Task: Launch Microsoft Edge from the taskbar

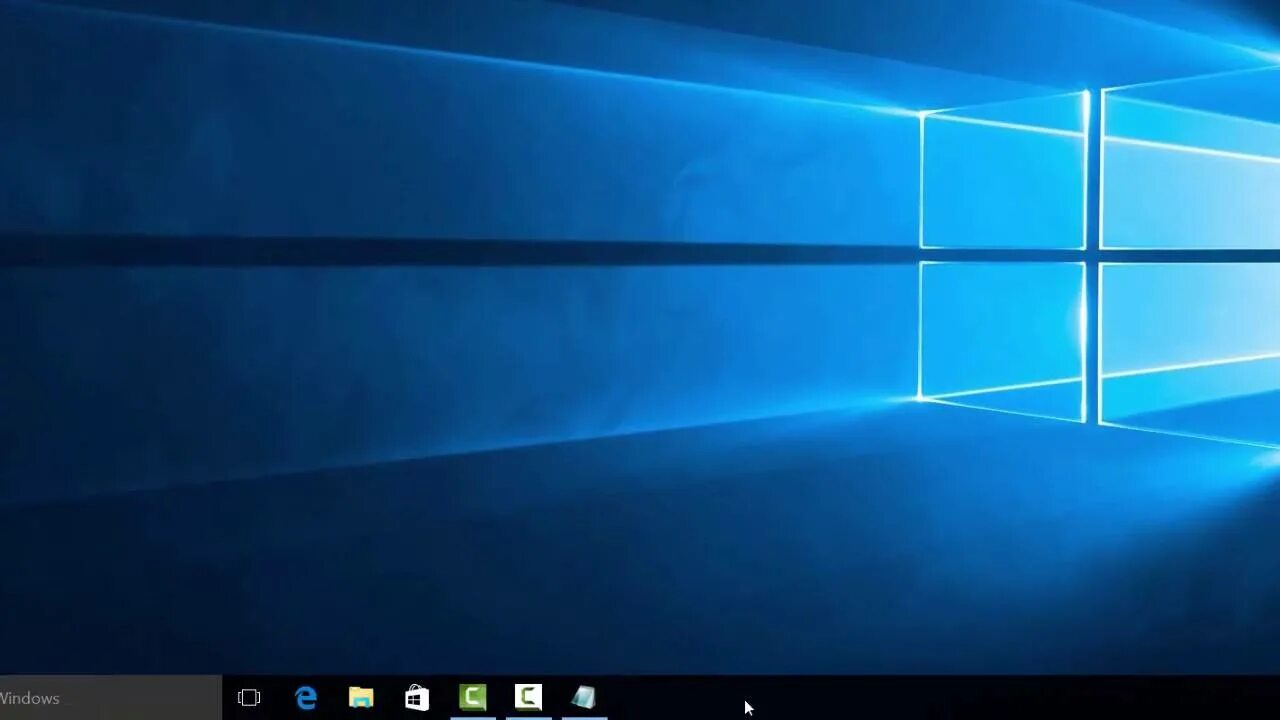Action: tap(306, 698)
